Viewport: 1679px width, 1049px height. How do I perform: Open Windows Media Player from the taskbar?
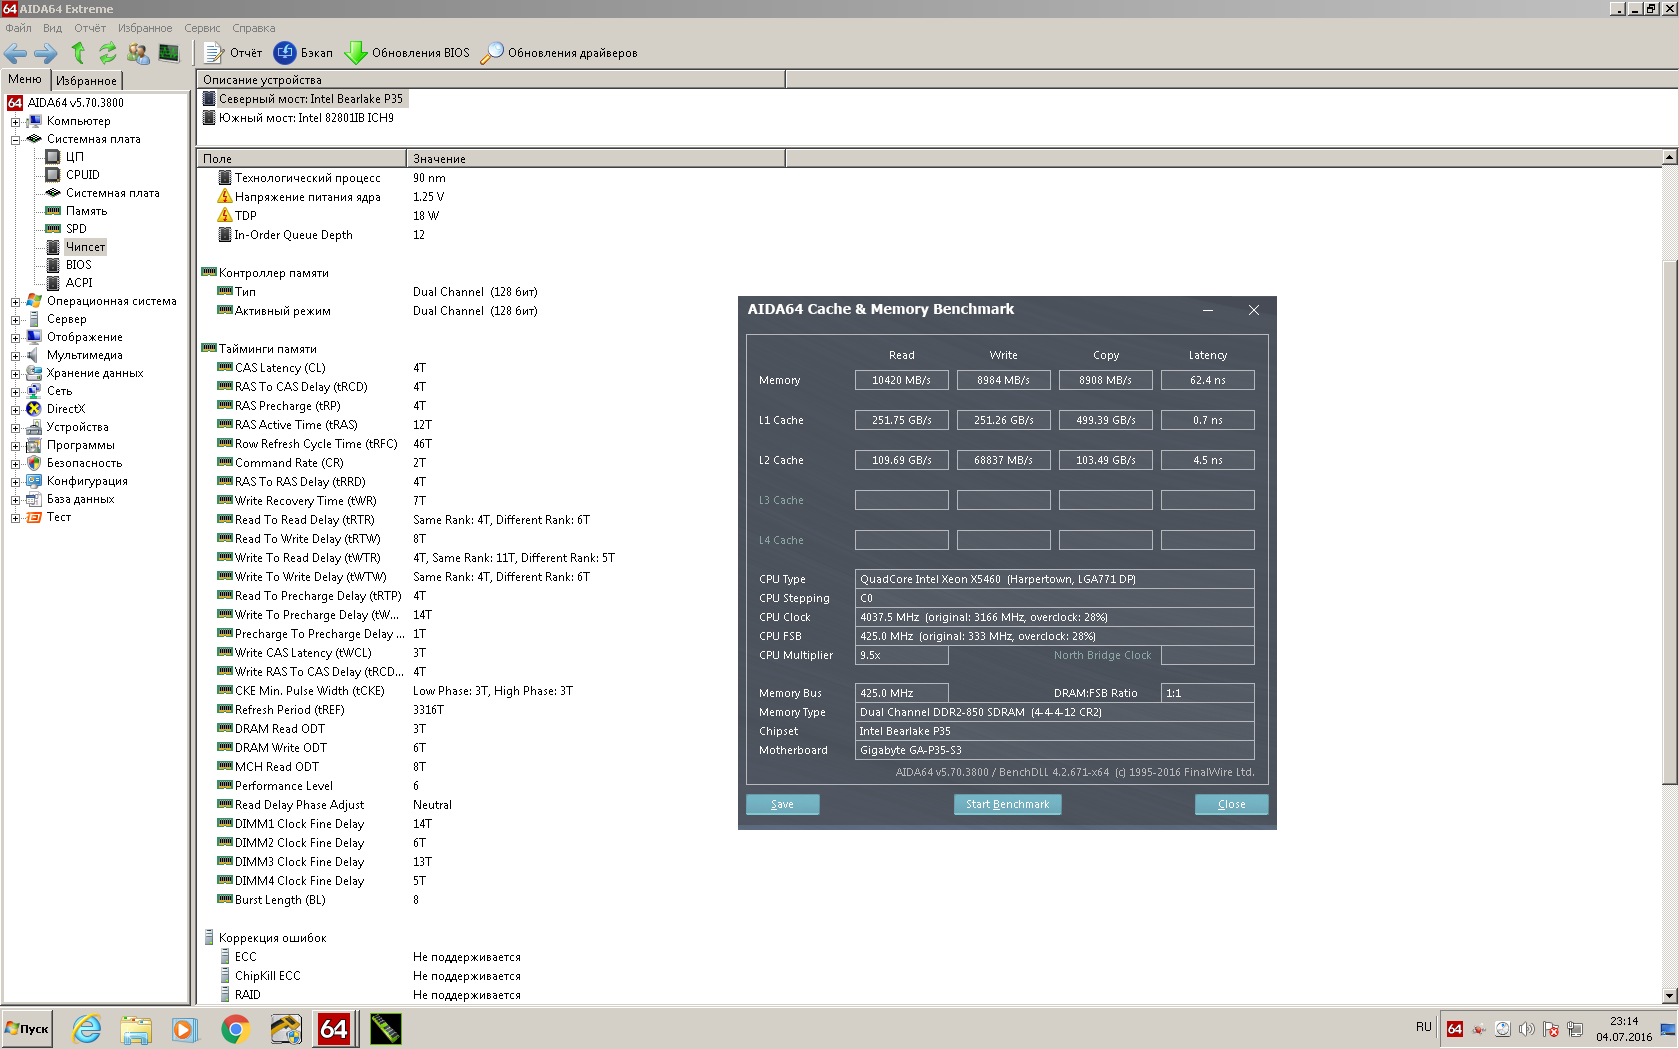[x=185, y=1029]
